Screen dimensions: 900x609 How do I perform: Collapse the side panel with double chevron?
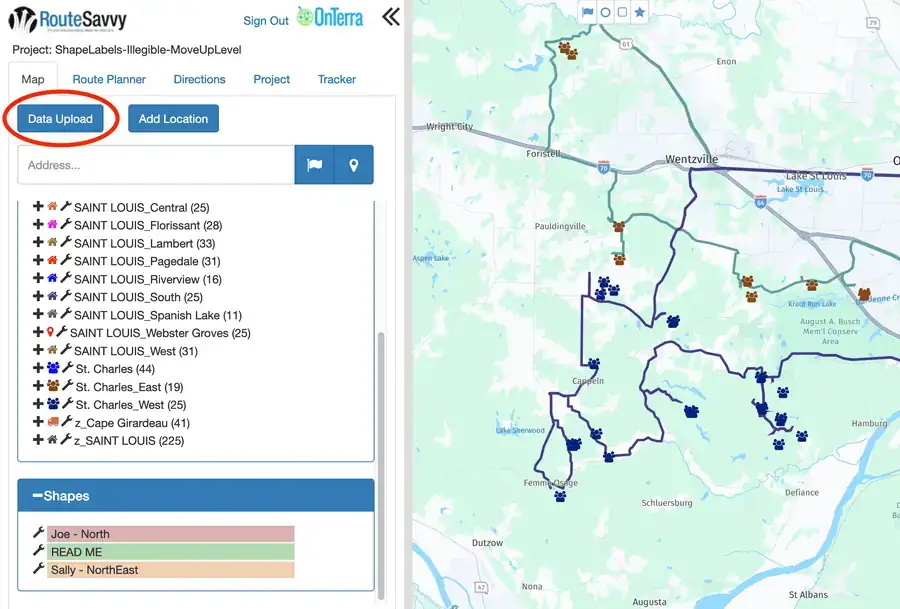[391, 17]
